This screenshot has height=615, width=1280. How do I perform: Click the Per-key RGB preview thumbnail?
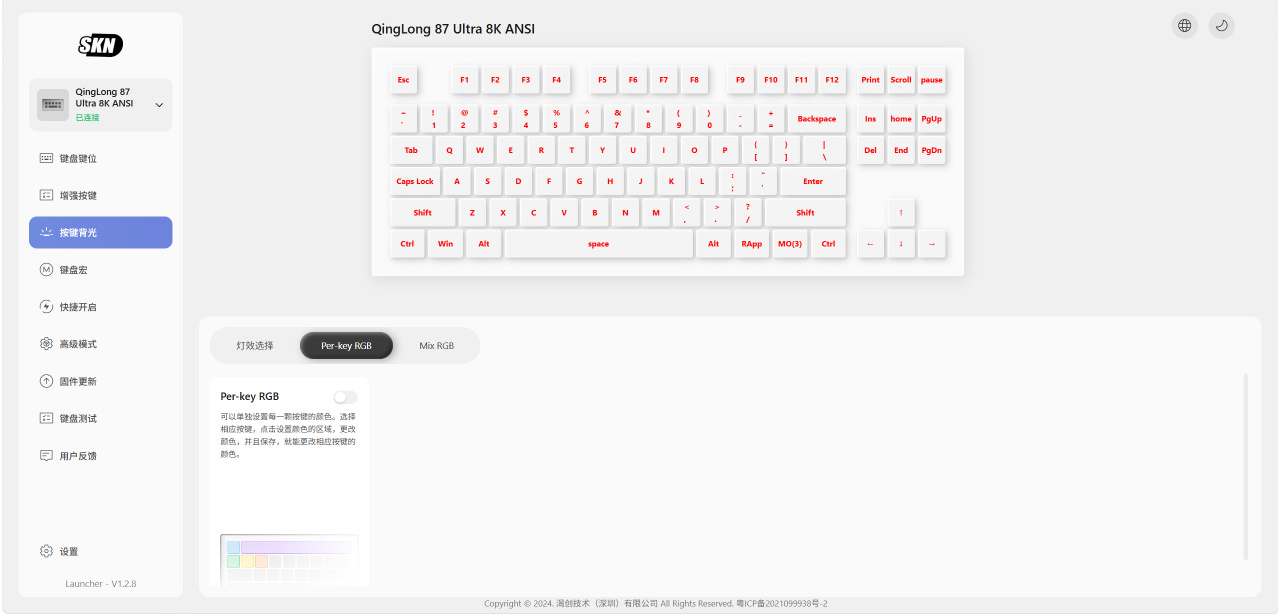289,560
